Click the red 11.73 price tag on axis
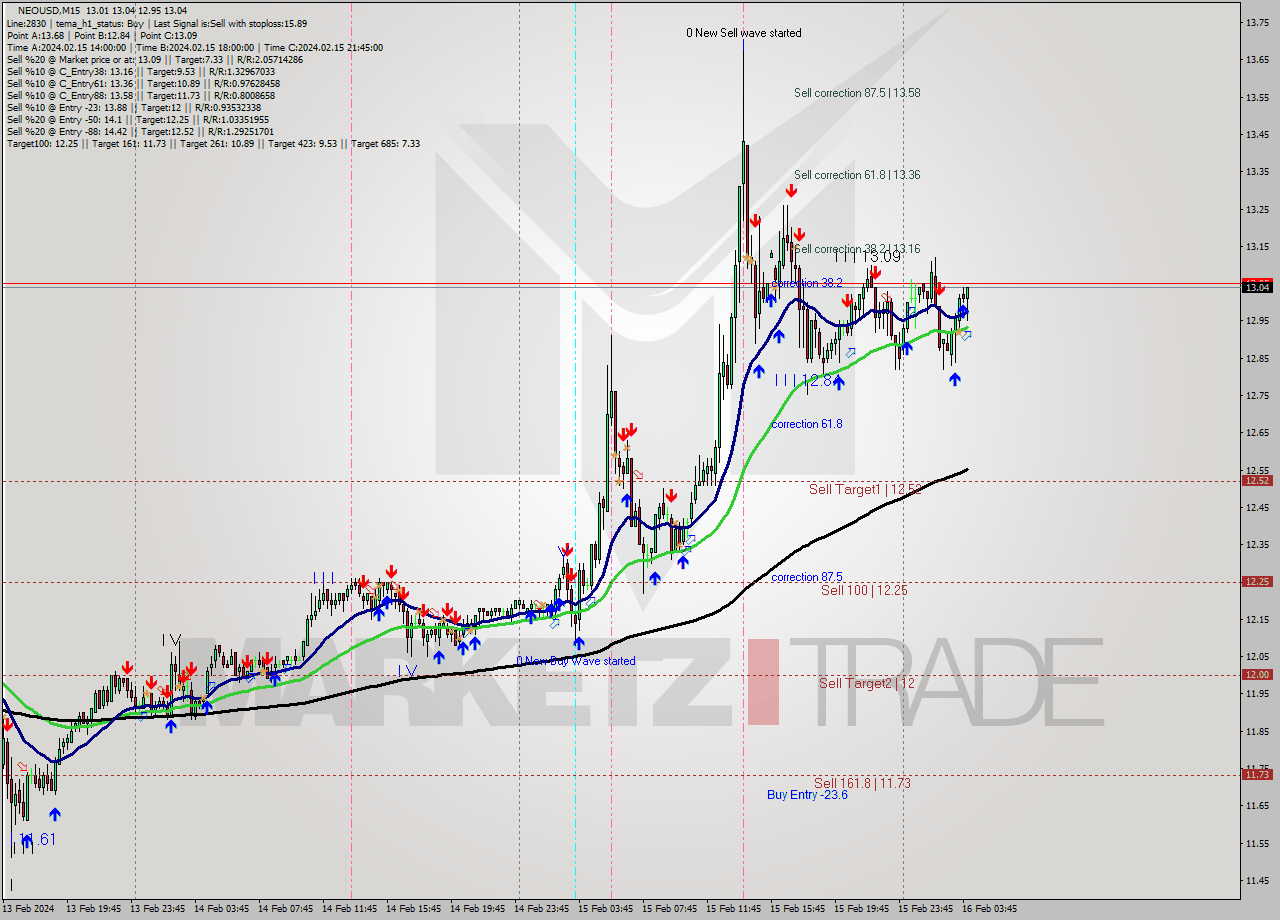 [x=1256, y=775]
